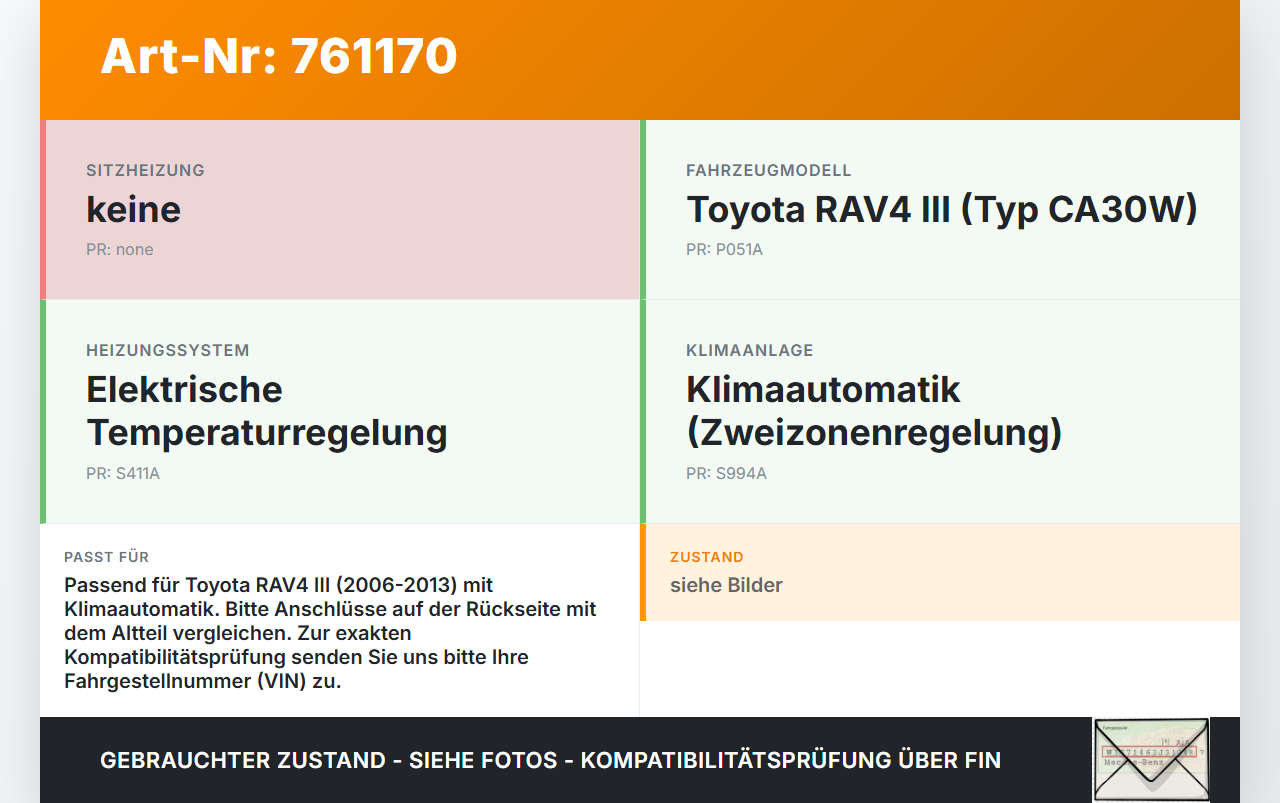Viewport: 1280px width, 803px height.
Task: Select the 'PASST FÜR' label
Action: click(x=106, y=557)
